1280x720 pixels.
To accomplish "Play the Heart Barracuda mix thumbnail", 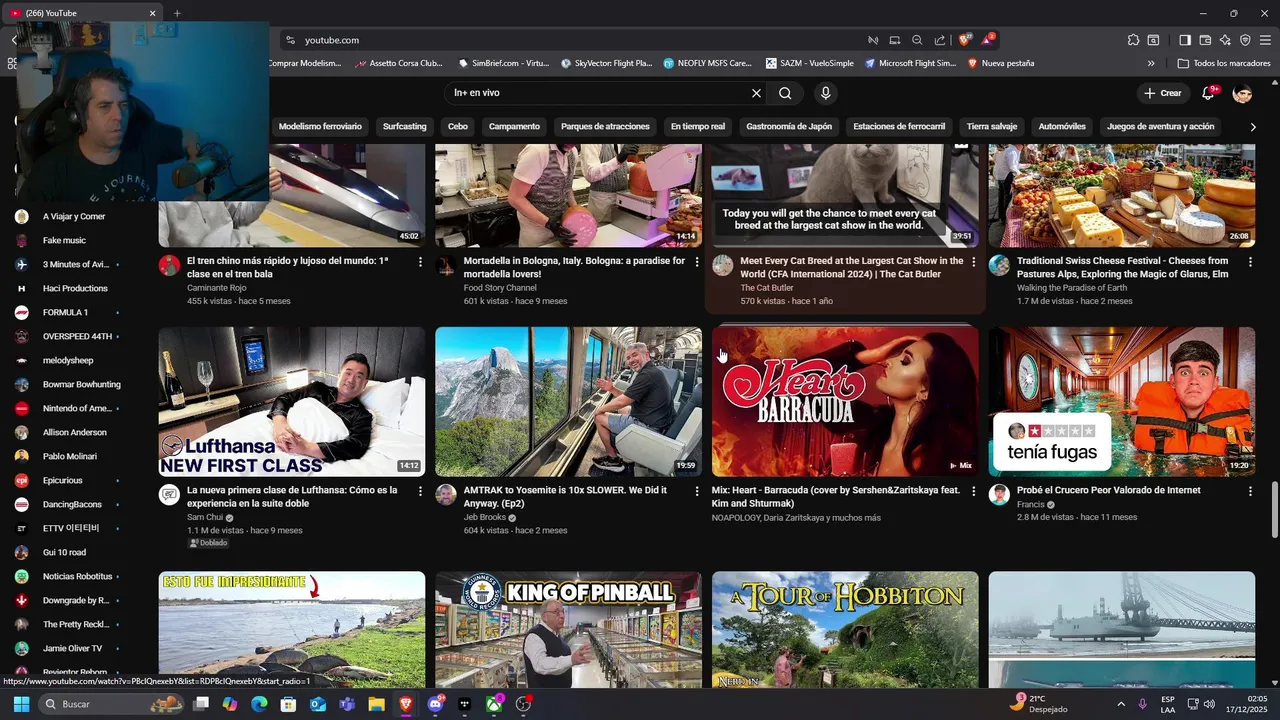I will point(845,401).
